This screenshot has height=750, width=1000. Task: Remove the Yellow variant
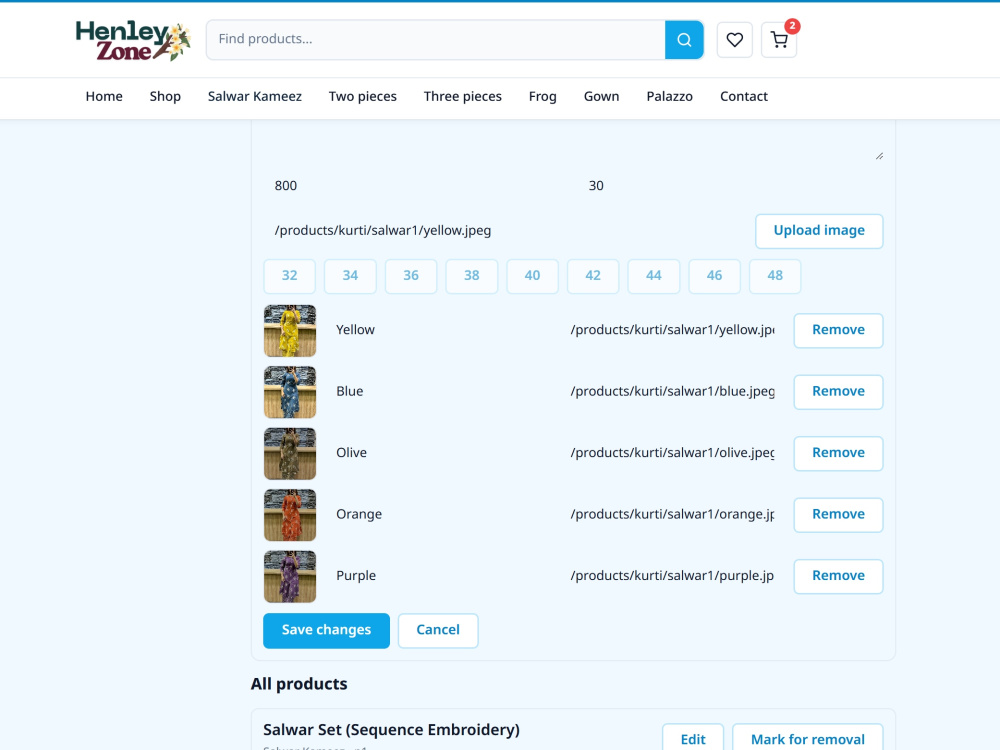pos(838,330)
